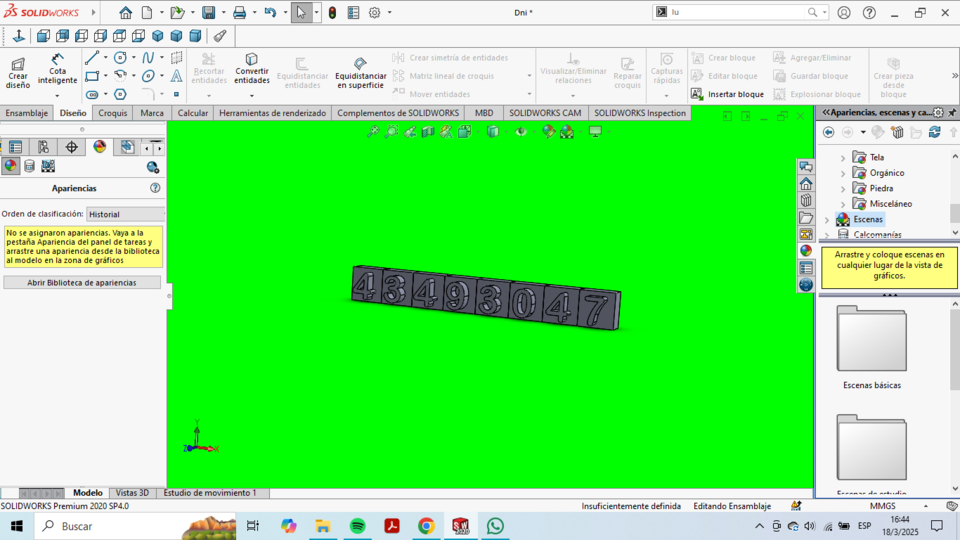Viewport: 960px width, 540px height.
Task: Open the Custom Properties task pane icon
Action: coord(806,268)
